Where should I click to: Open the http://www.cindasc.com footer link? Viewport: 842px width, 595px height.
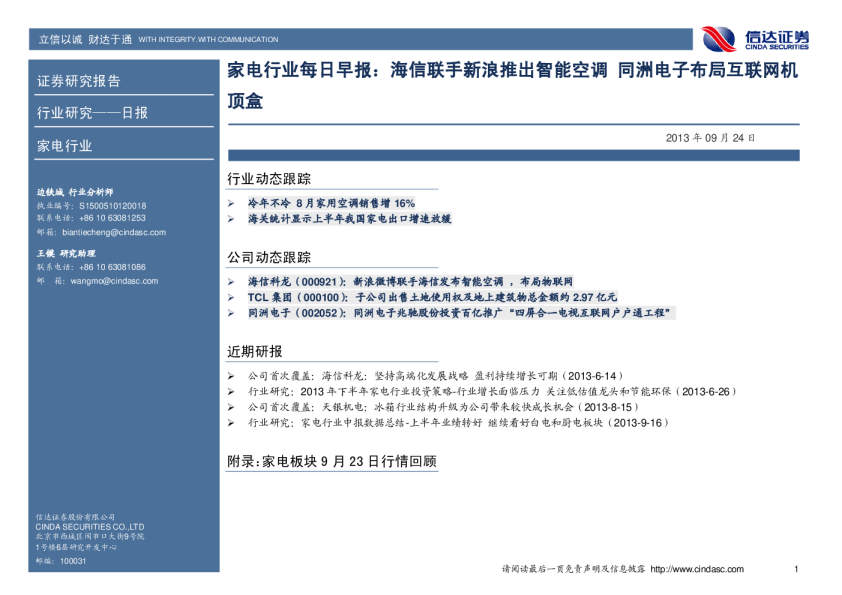pyautogui.click(x=697, y=569)
